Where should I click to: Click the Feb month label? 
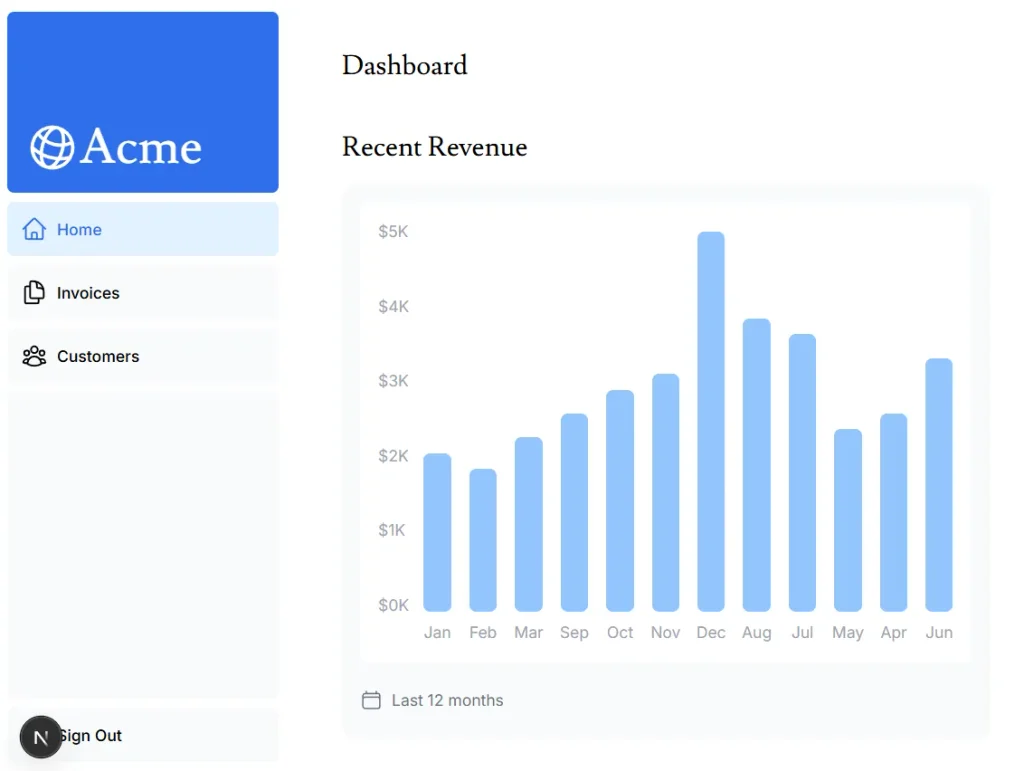tap(483, 633)
